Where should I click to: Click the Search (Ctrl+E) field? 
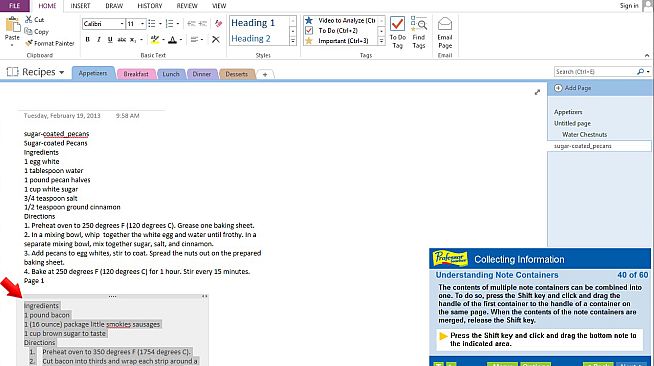pyautogui.click(x=595, y=72)
